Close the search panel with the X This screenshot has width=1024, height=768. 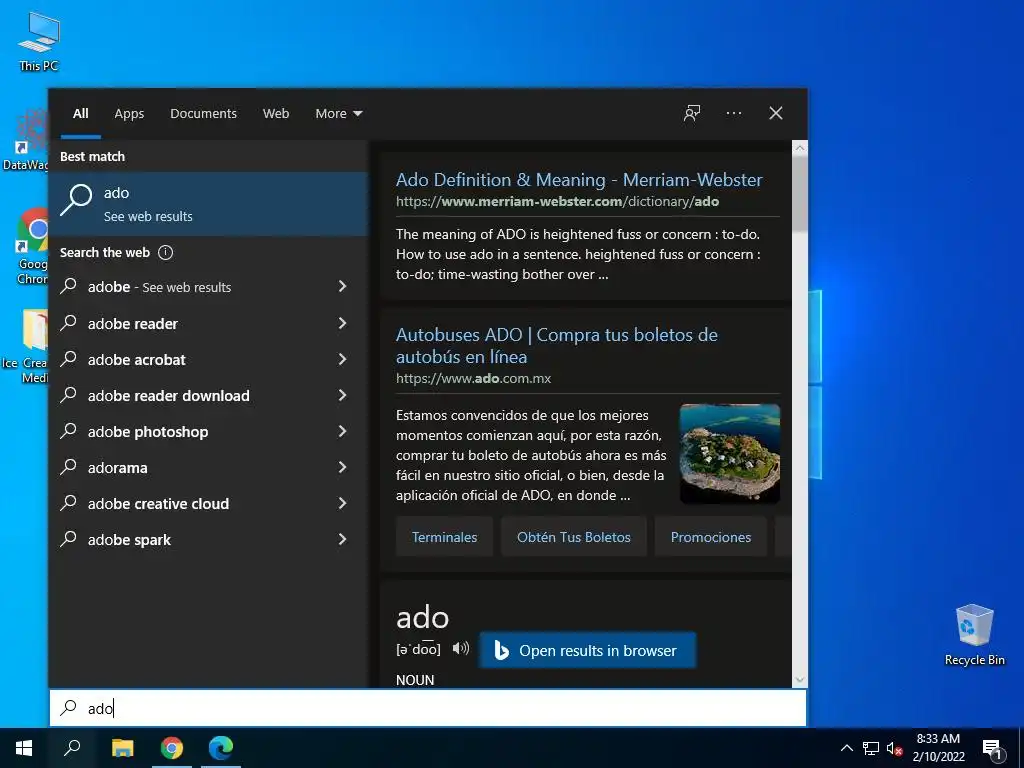(775, 113)
